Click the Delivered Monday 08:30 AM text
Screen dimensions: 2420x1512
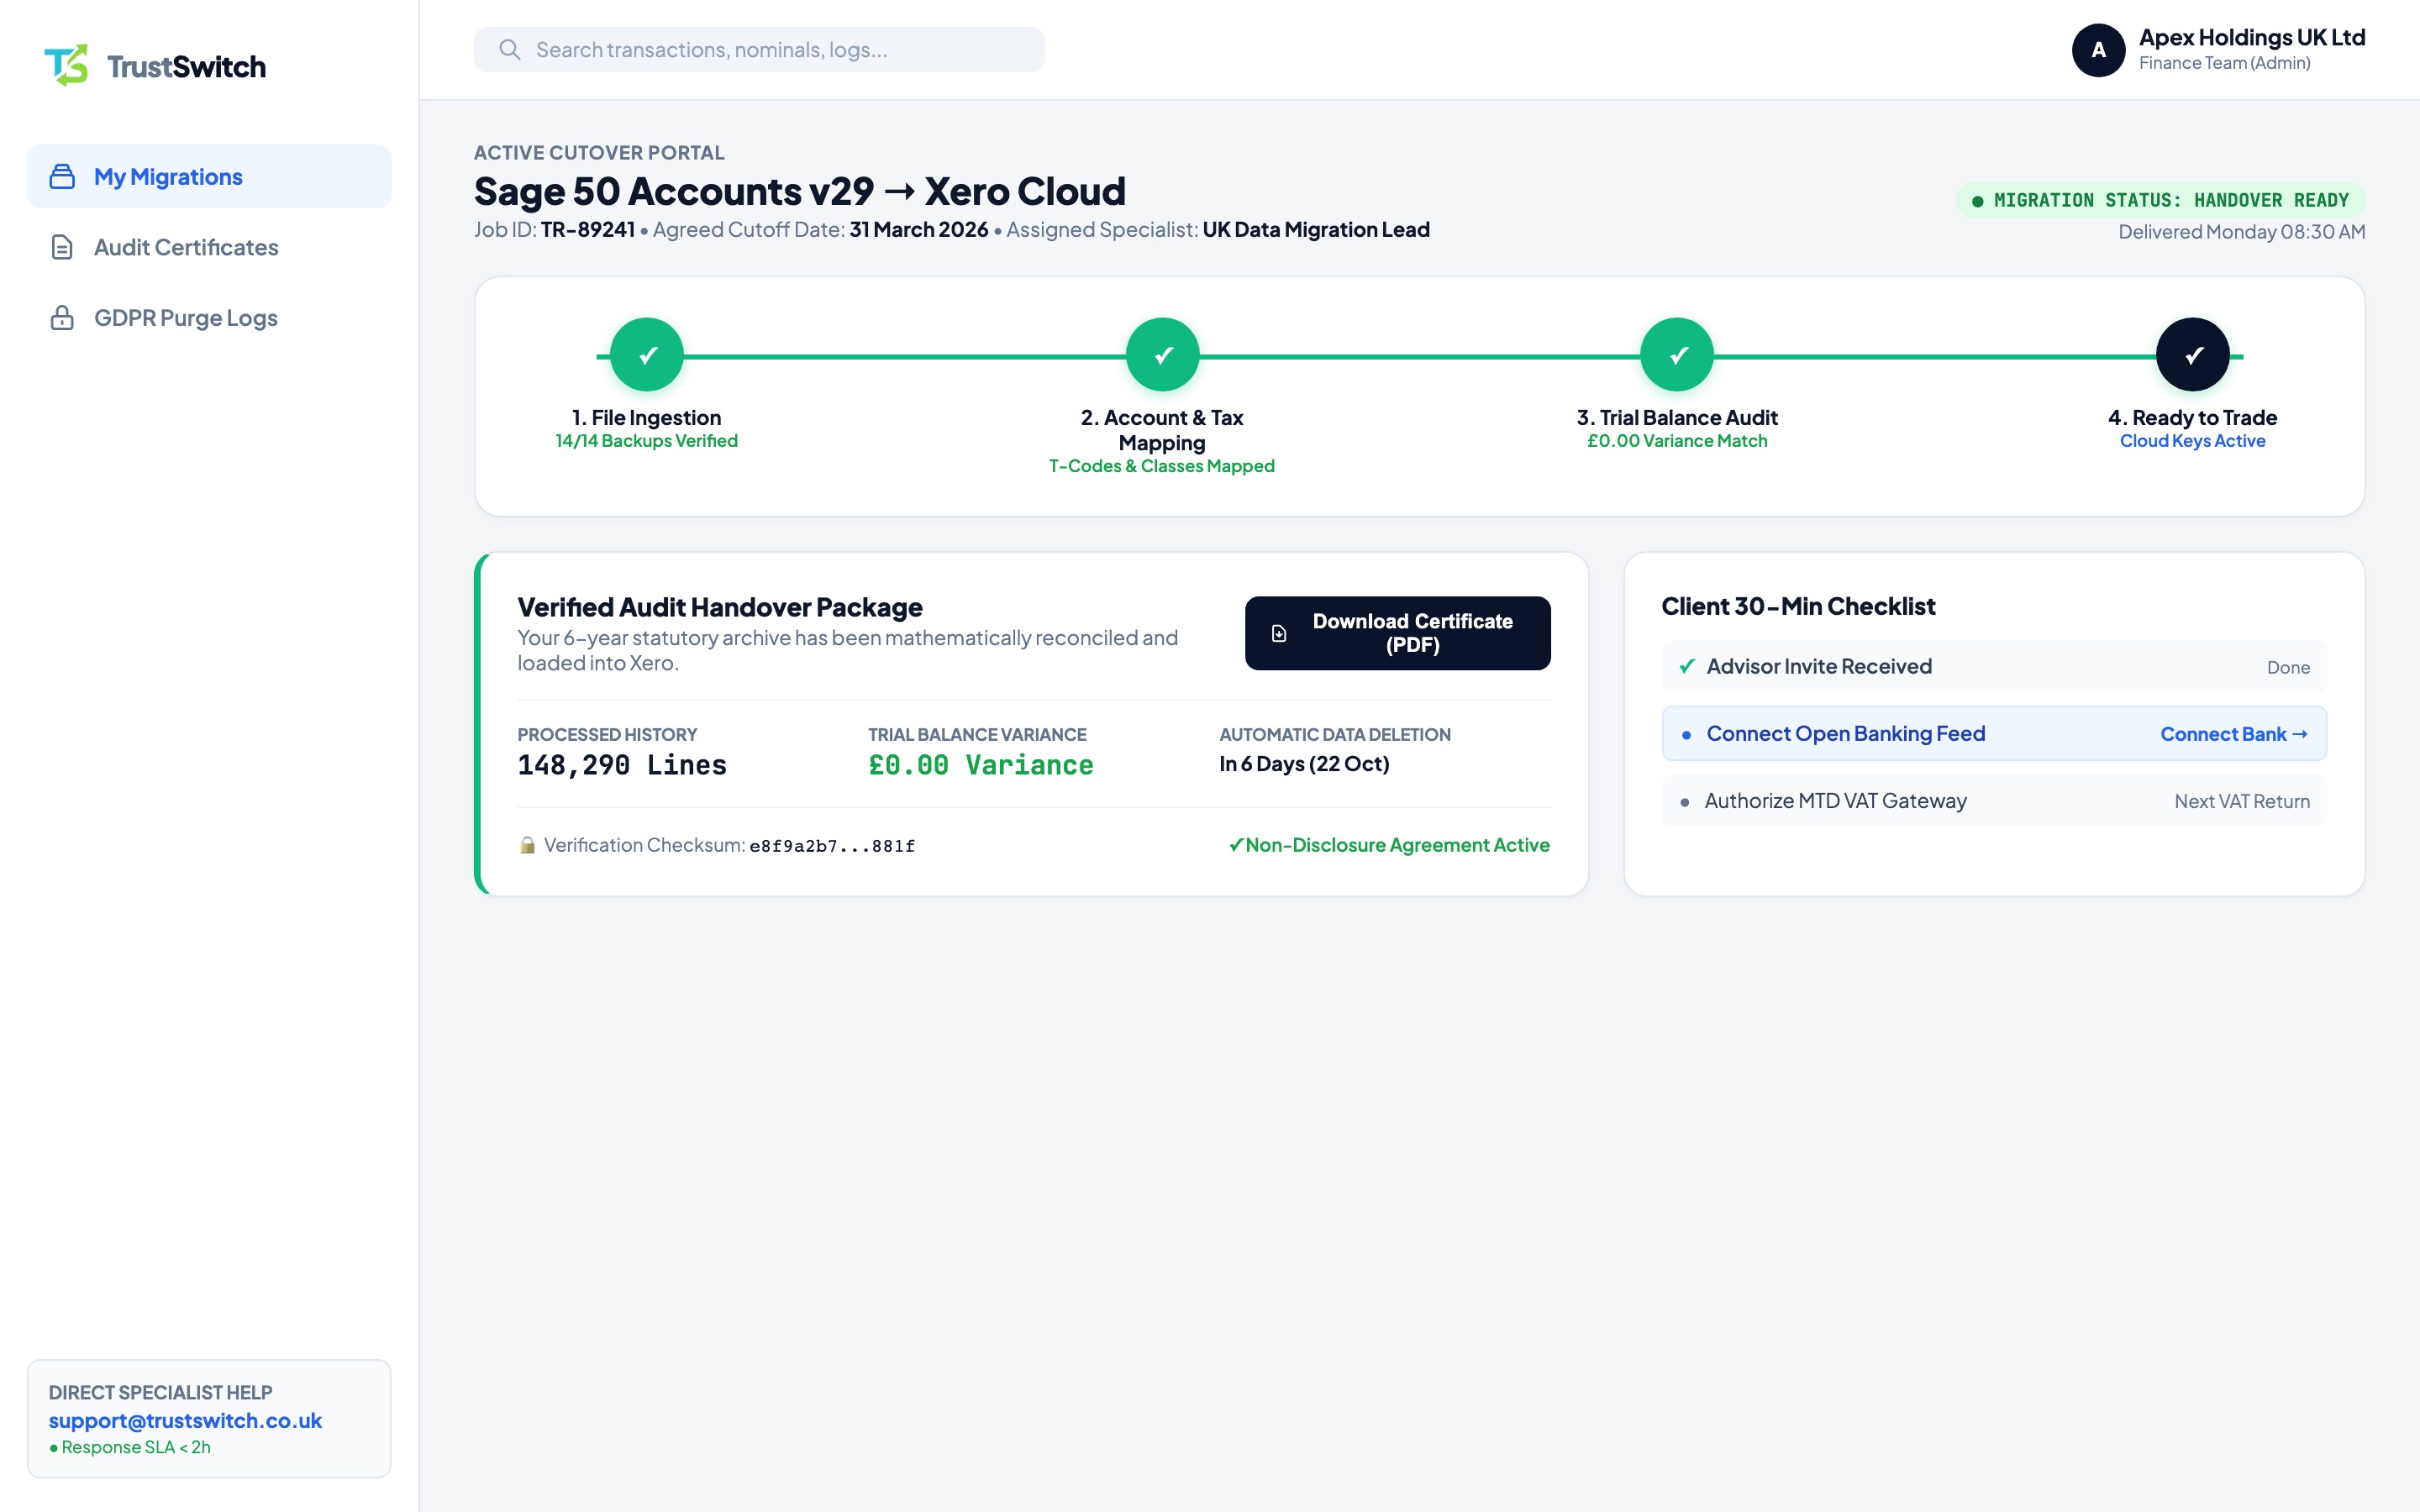(2242, 232)
